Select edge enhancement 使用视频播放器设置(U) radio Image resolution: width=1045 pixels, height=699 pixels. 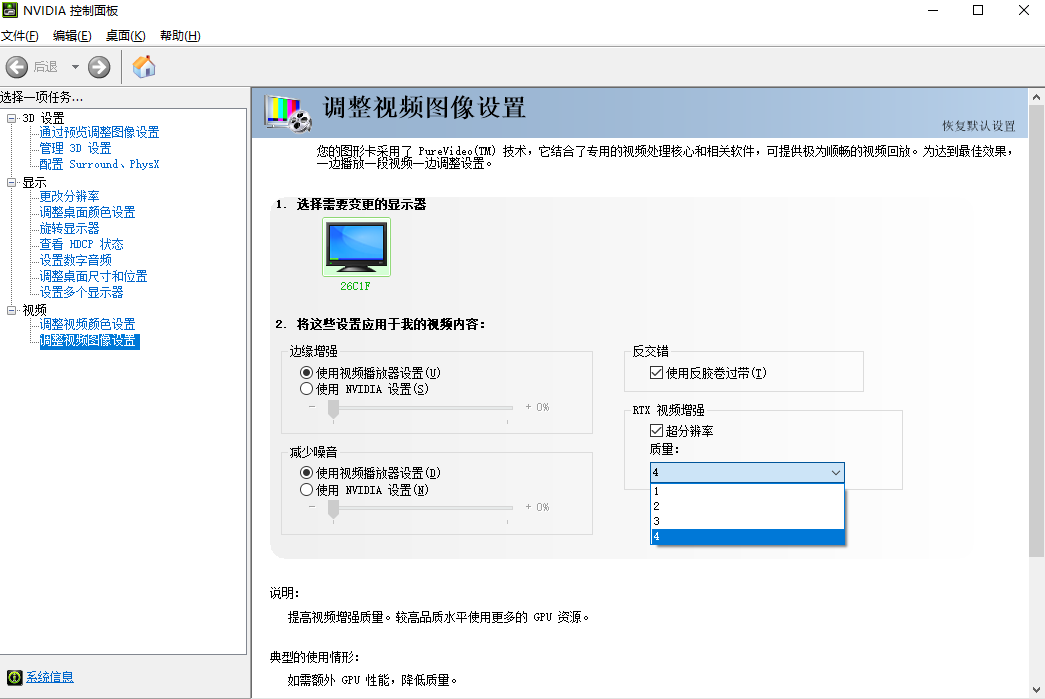307,372
